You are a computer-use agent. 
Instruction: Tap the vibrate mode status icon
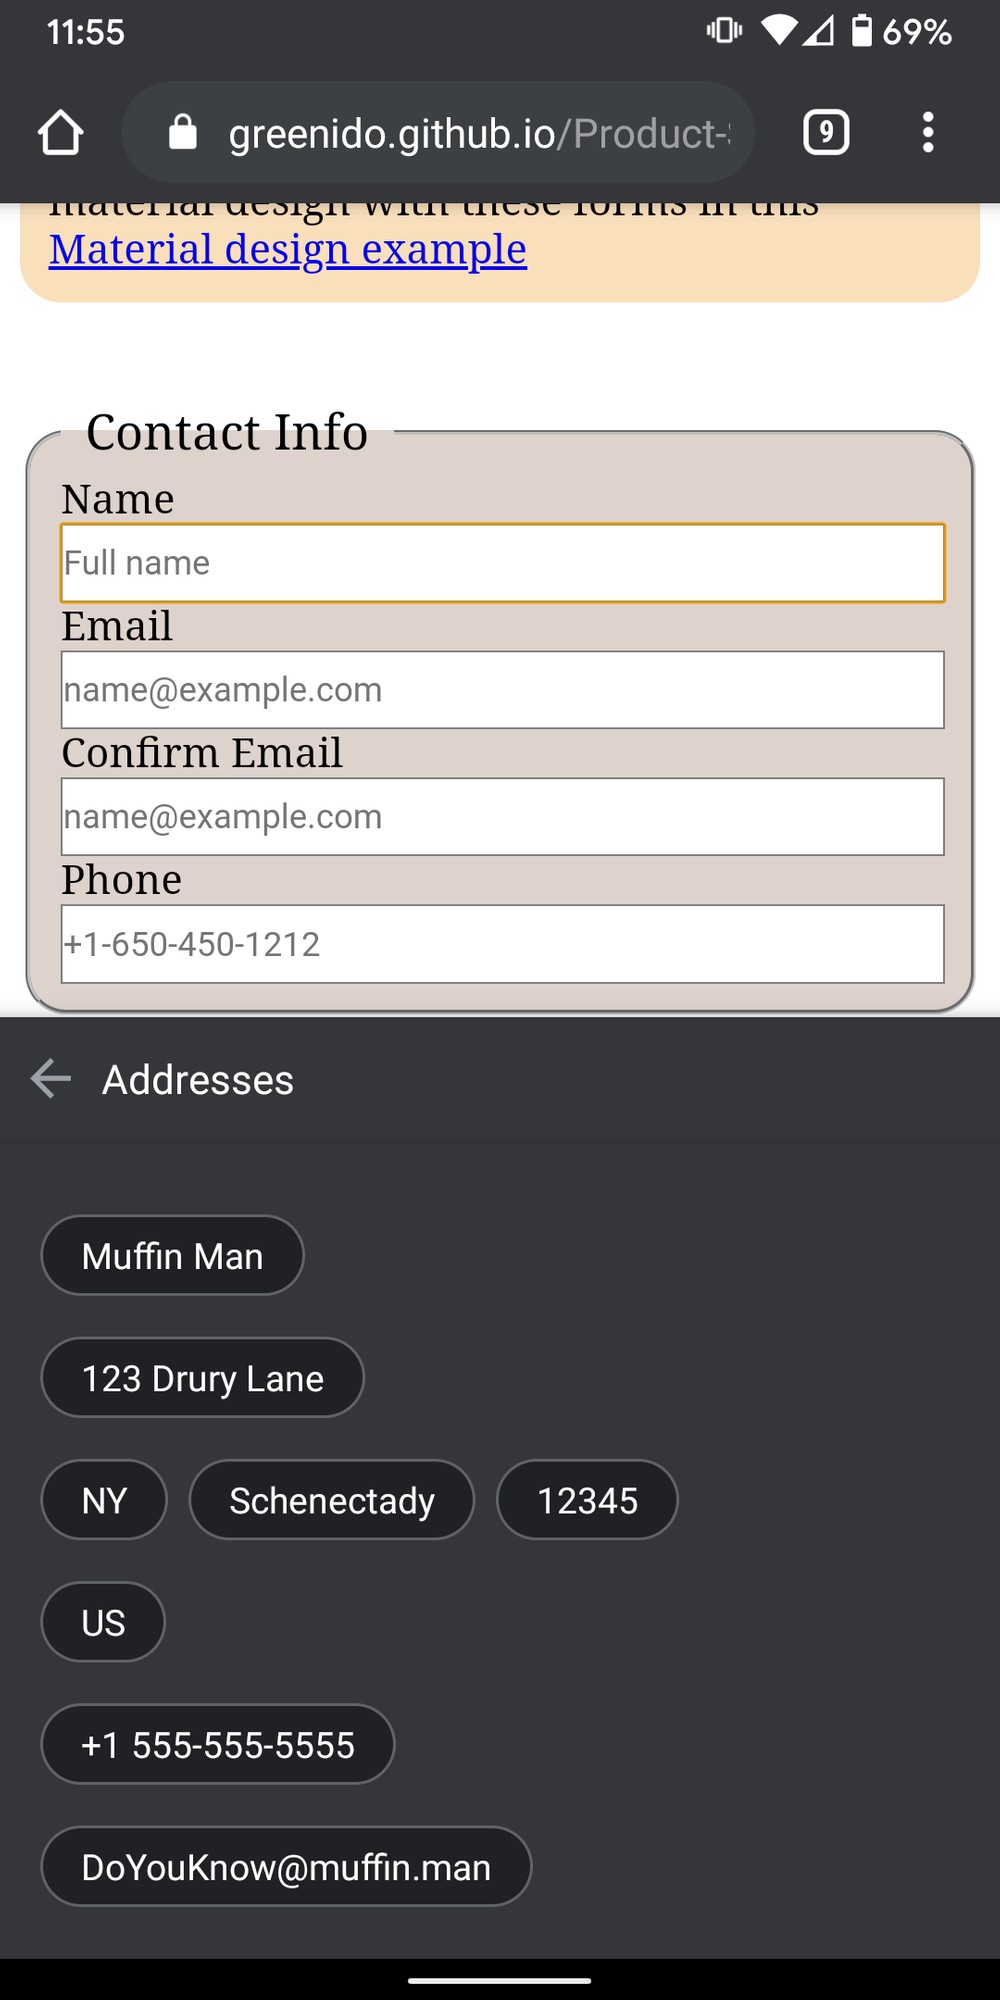click(x=724, y=31)
